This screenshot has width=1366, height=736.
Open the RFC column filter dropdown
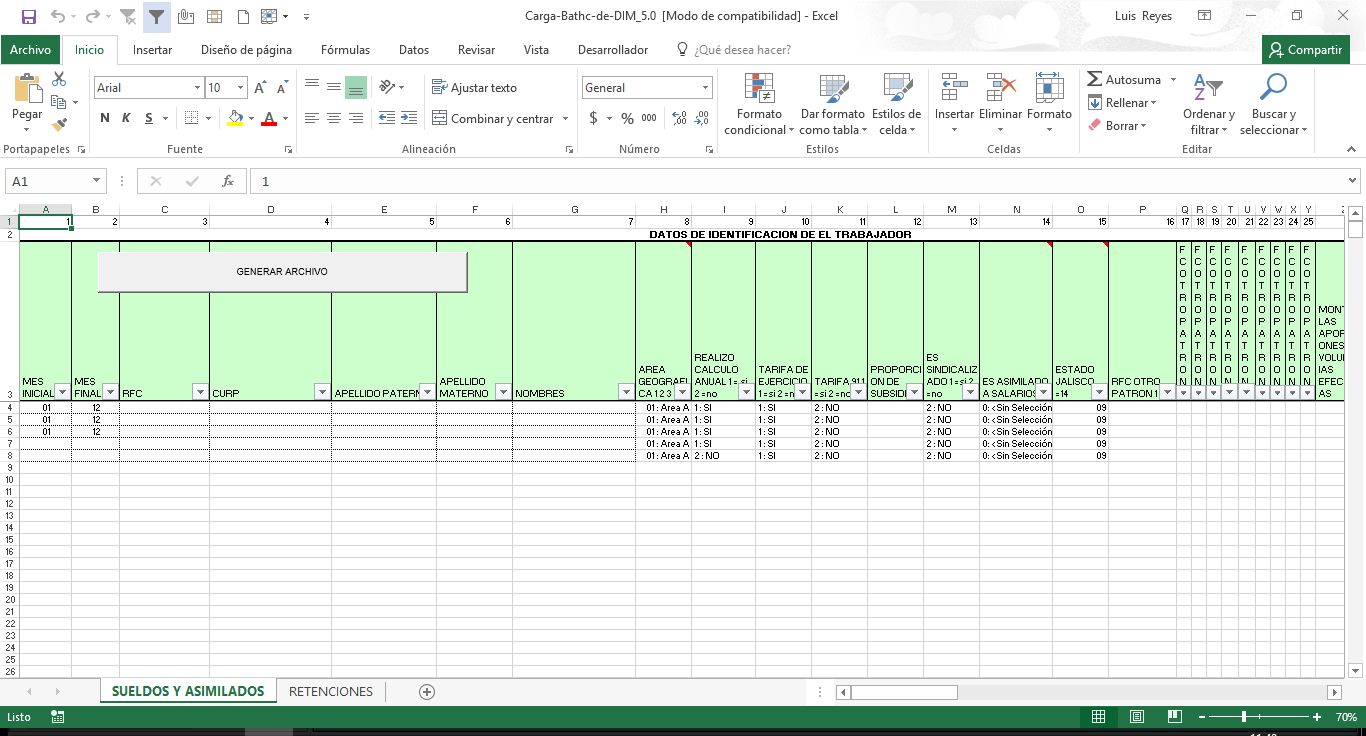pos(200,392)
